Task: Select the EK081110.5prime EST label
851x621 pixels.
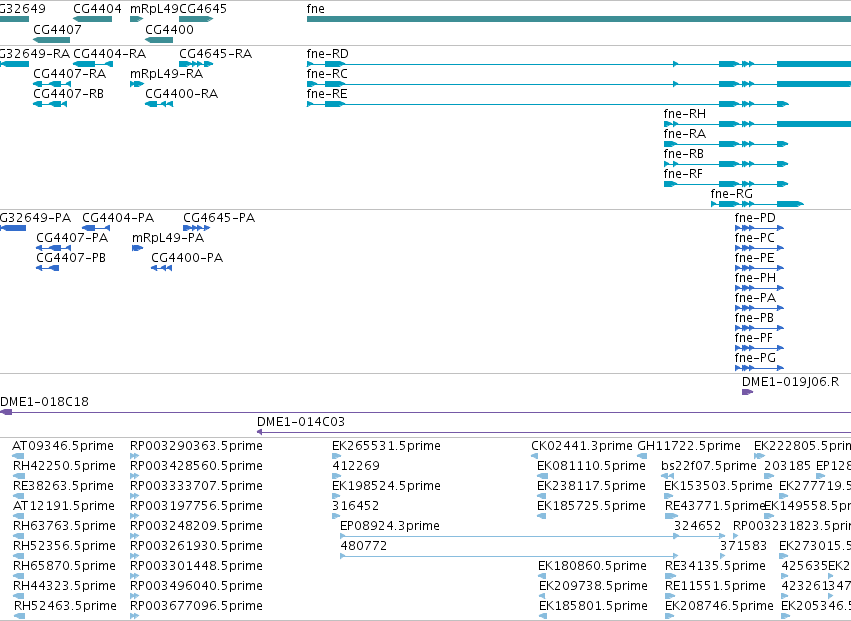Action: (592, 466)
